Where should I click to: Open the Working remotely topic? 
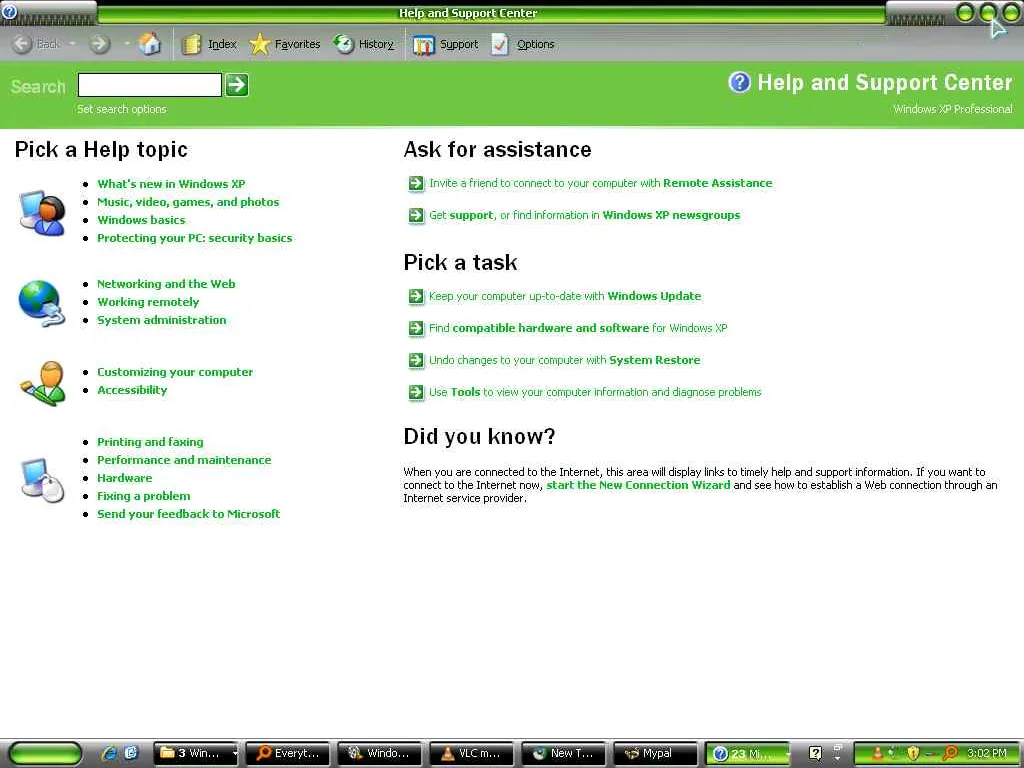(x=148, y=302)
